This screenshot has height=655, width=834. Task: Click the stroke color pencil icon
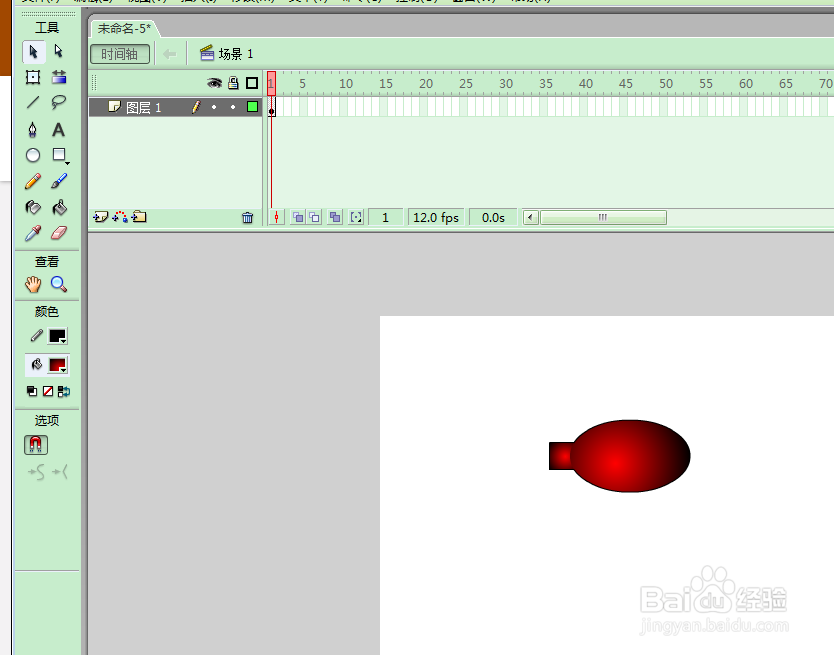[x=36, y=336]
